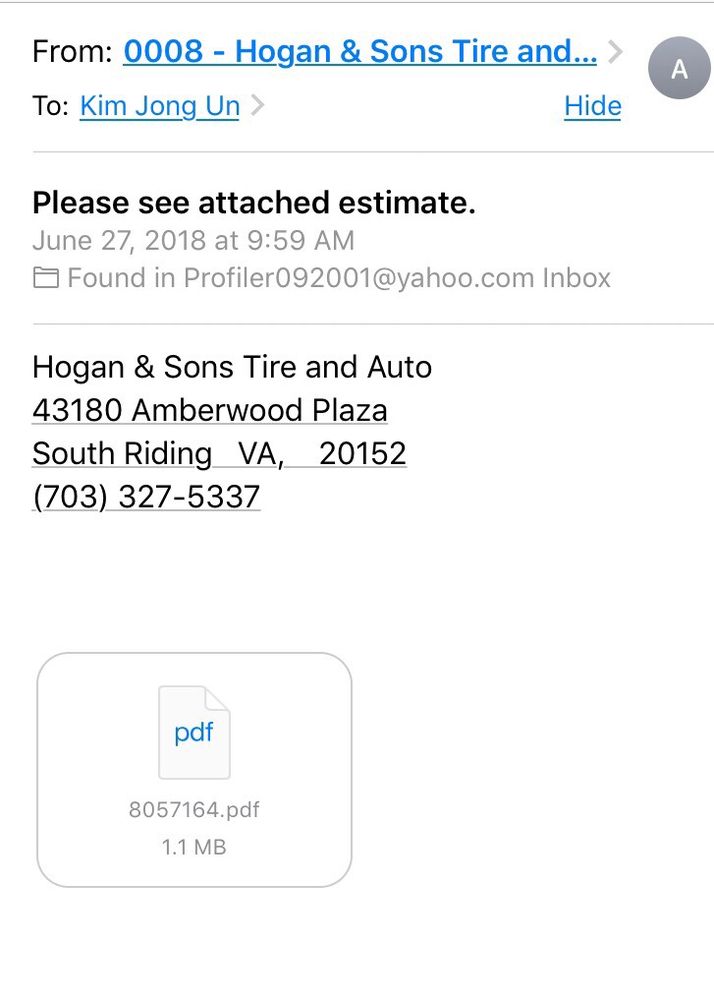Tap the 1.1 MB attachment size label

click(x=194, y=847)
